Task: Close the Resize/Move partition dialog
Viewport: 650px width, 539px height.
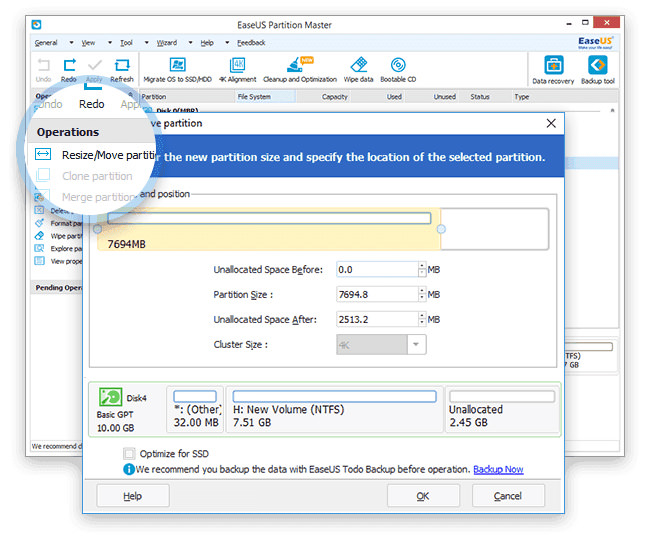Action: (x=551, y=123)
